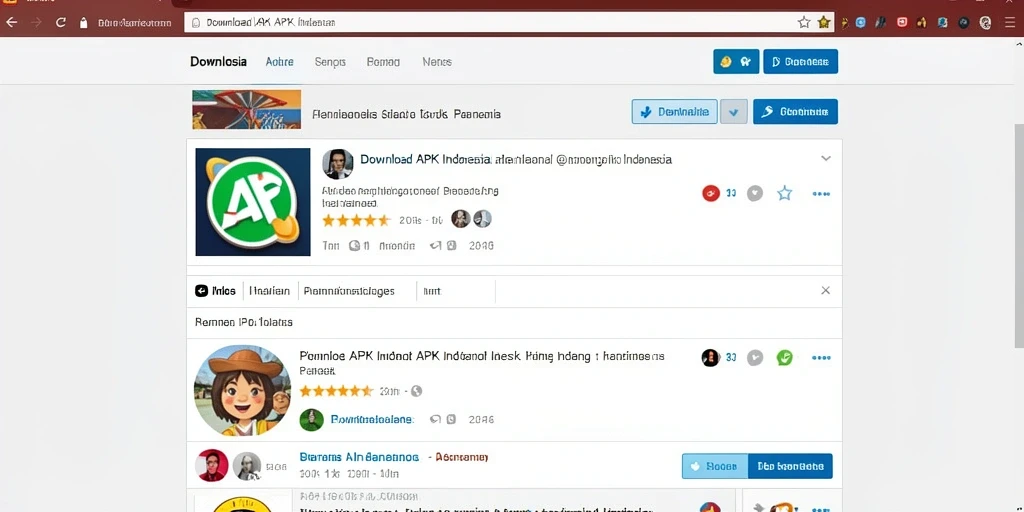This screenshot has width=1024, height=512.
Task: Click the gray circle icon in second app card
Action: [755, 357]
